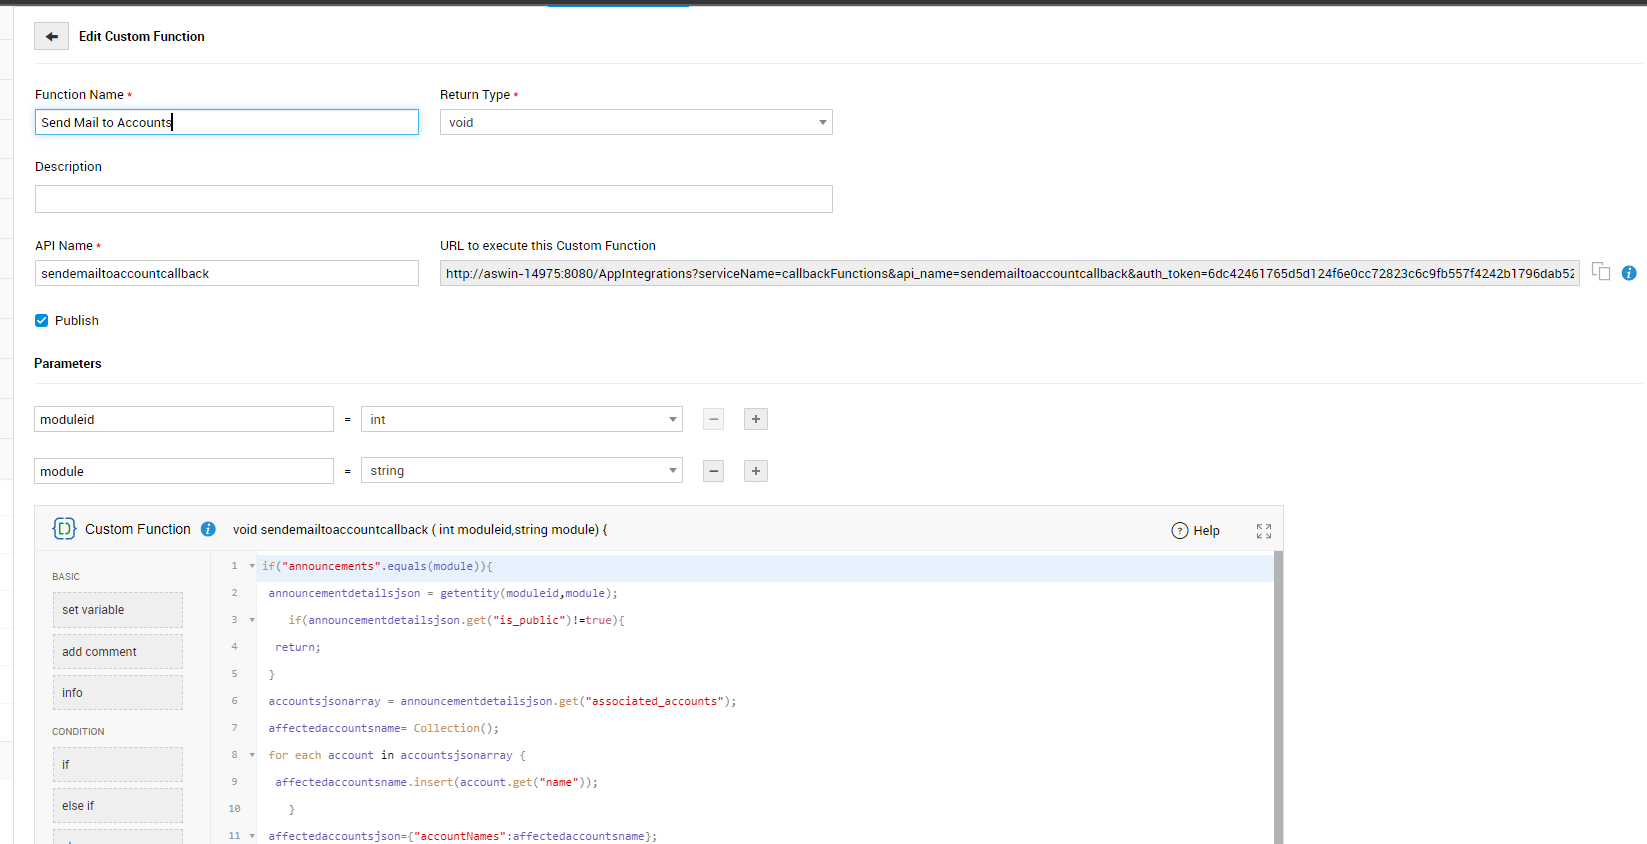Collapse the for-each block at line 8
Screen dimensions: 1647x844
[x=252, y=755]
